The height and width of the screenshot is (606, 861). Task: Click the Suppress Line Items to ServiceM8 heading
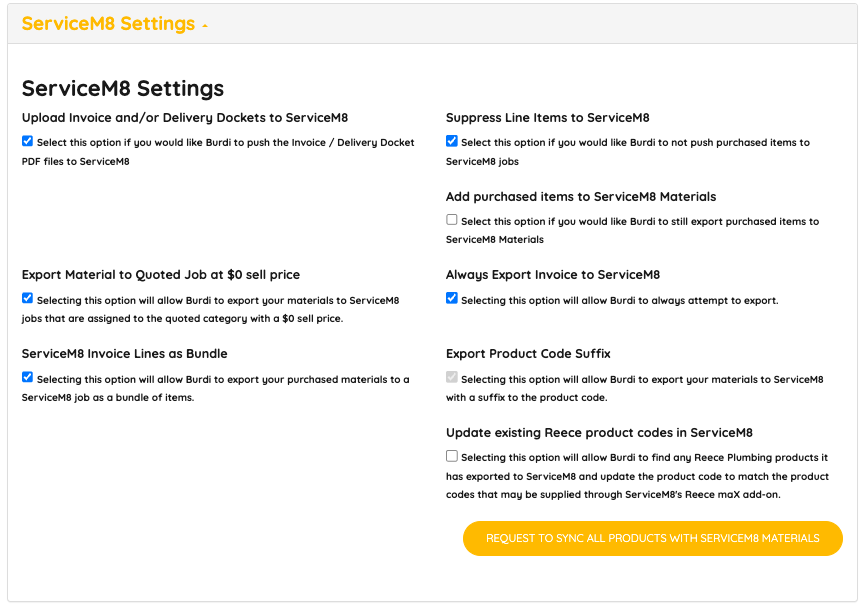tap(547, 118)
